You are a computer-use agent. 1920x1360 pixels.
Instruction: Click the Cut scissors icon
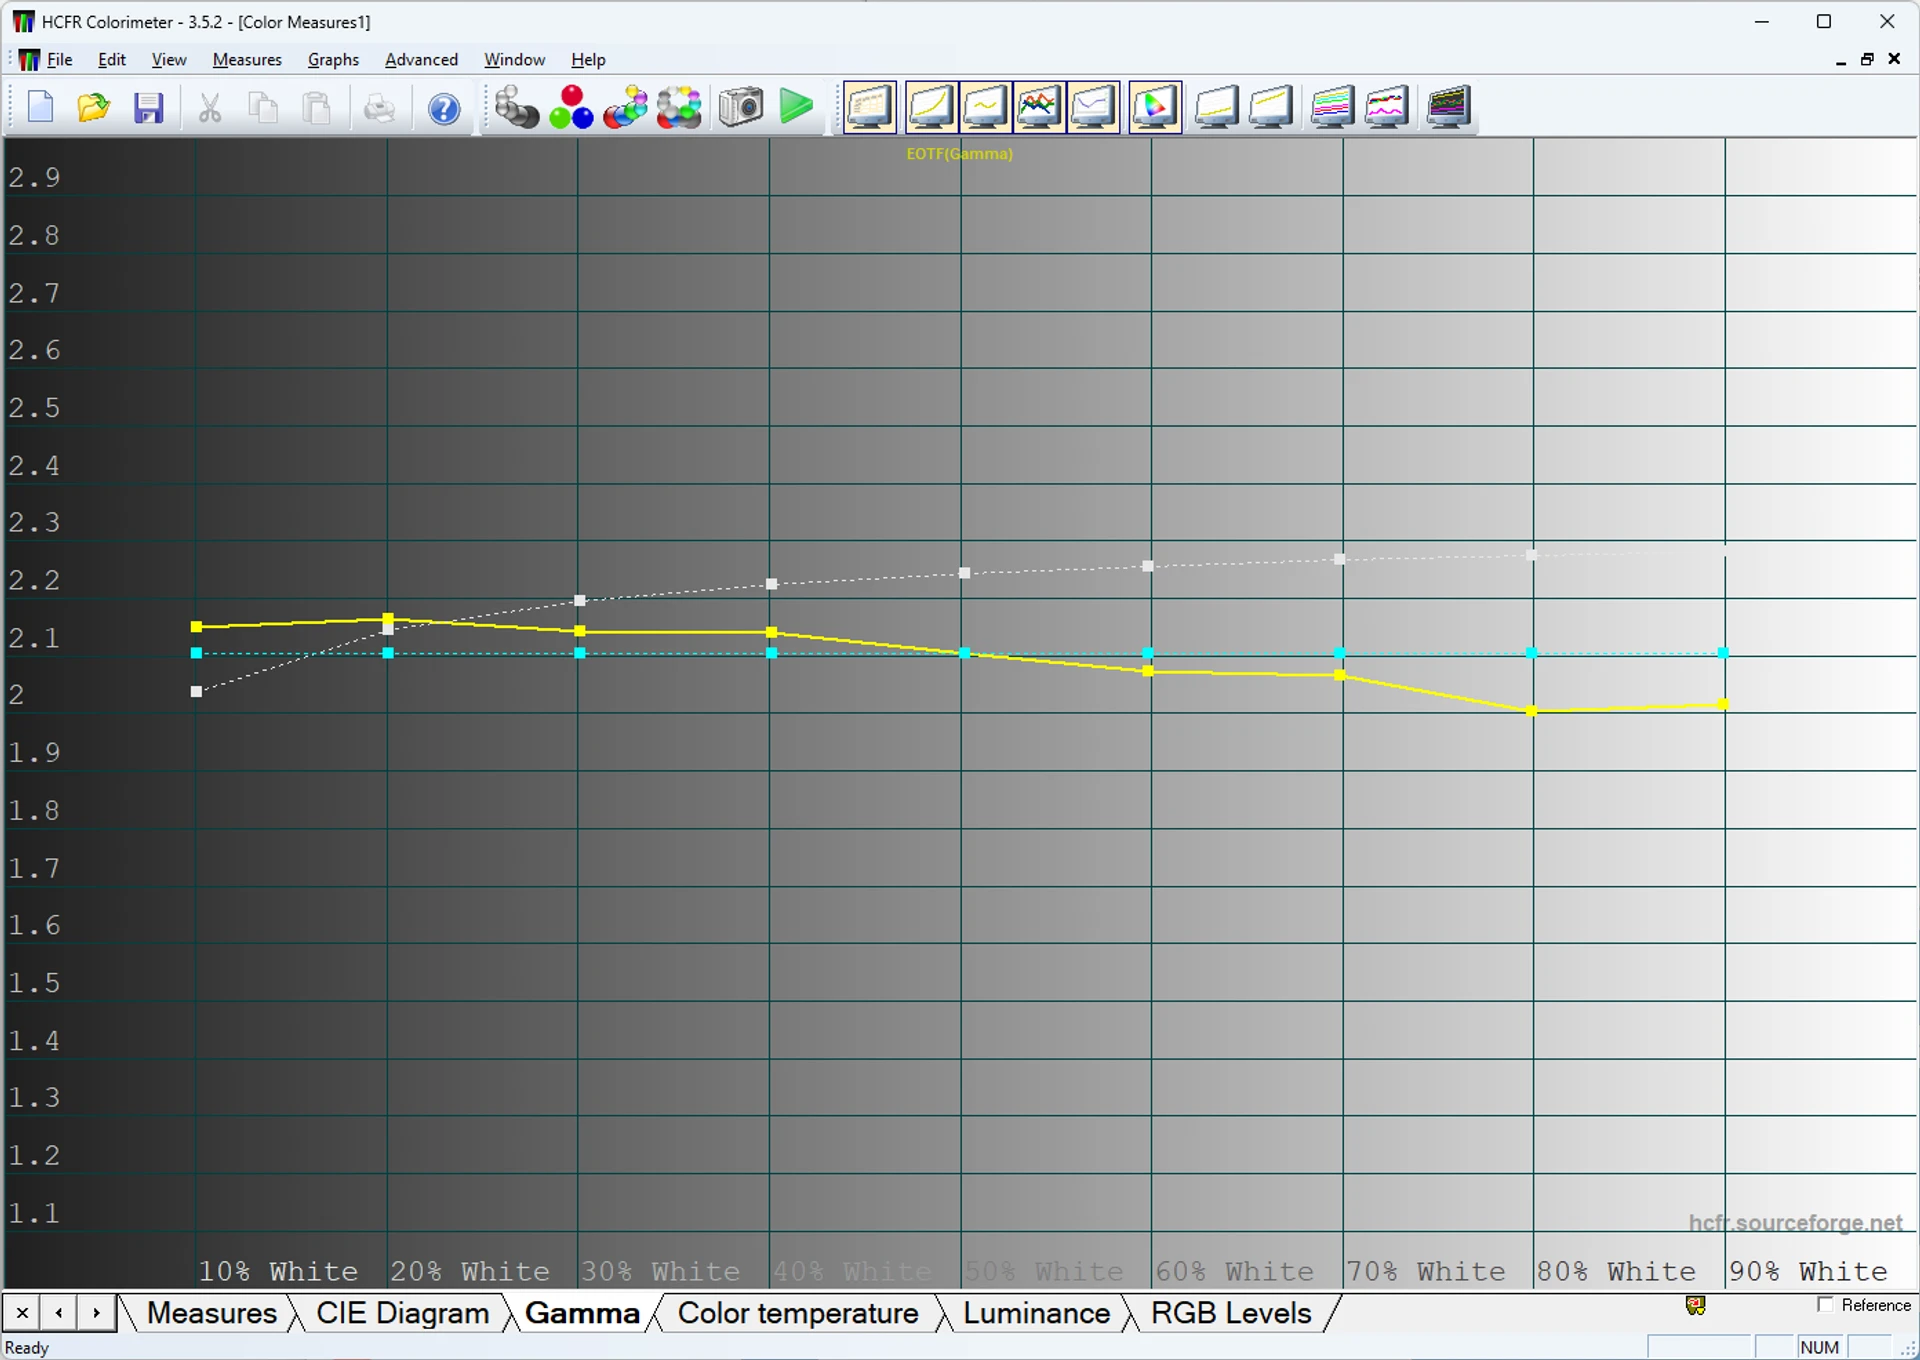[x=210, y=107]
